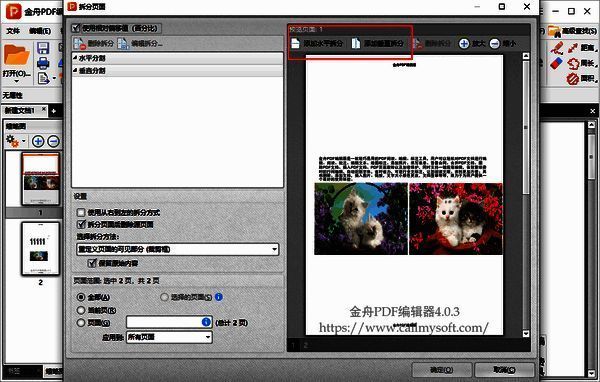
Task: Click preview vertical scrollbar thumb
Action: pos(526,127)
